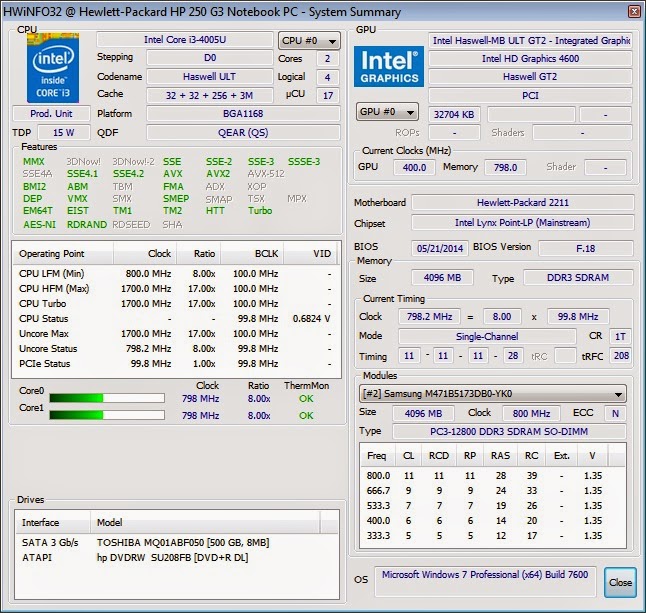Select the PCIe Status row
The width and height of the screenshot is (646, 613).
tap(175, 364)
